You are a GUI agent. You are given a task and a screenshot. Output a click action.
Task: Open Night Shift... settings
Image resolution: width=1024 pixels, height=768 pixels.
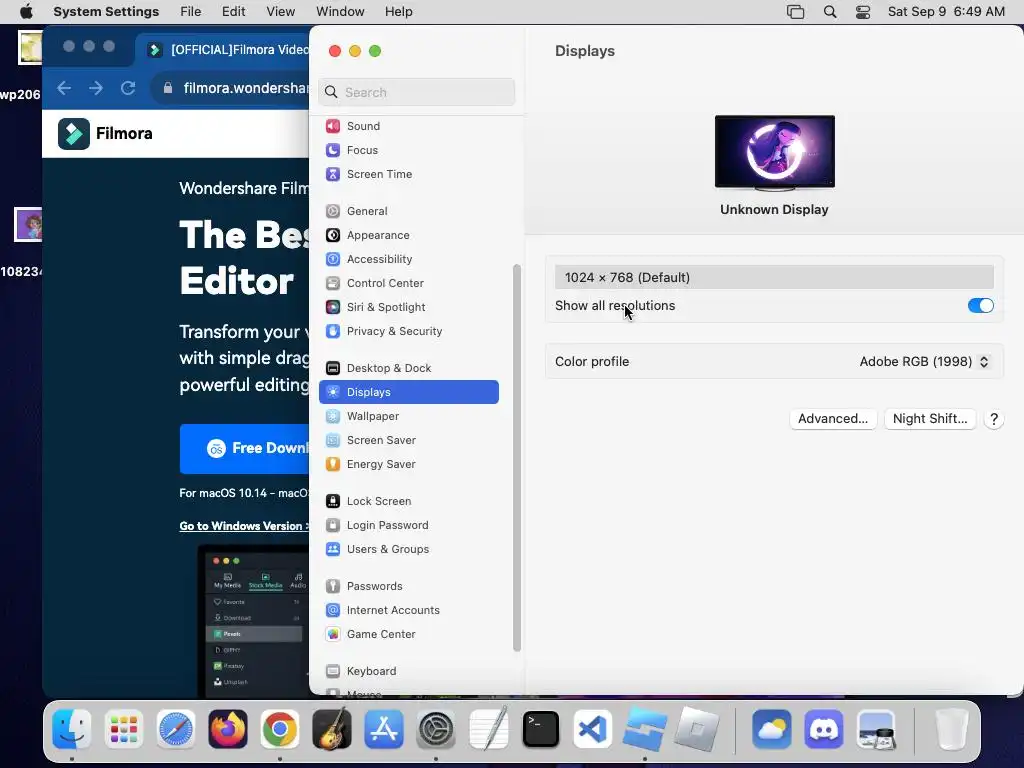tap(930, 419)
